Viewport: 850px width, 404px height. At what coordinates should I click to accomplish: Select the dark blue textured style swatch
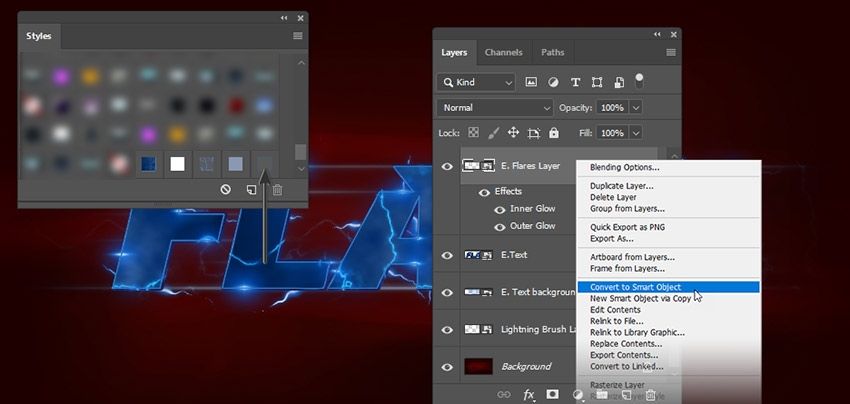click(x=149, y=164)
